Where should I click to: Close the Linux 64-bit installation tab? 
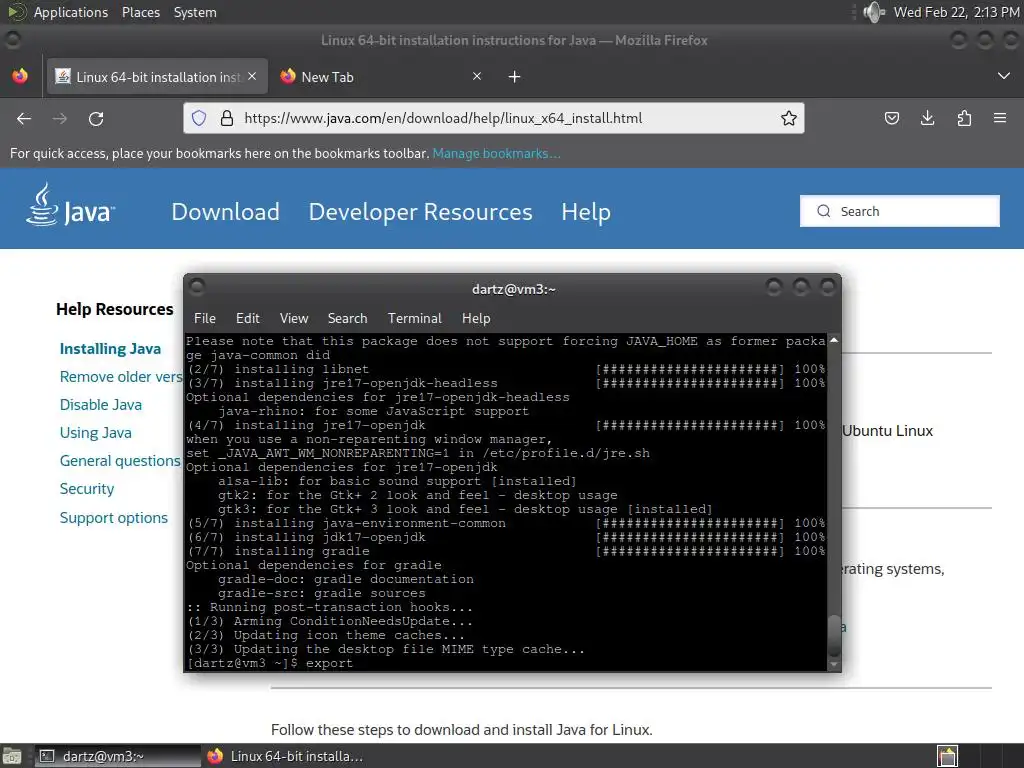click(252, 76)
